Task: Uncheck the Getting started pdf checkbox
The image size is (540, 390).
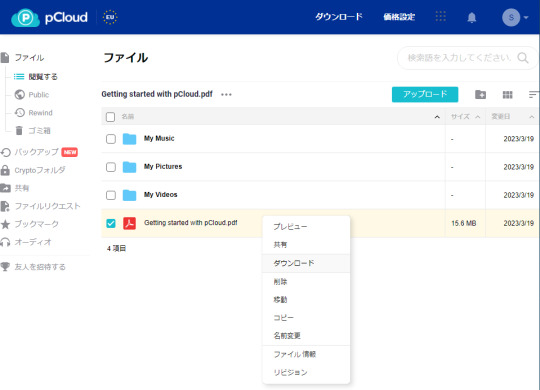Action: [x=111, y=223]
